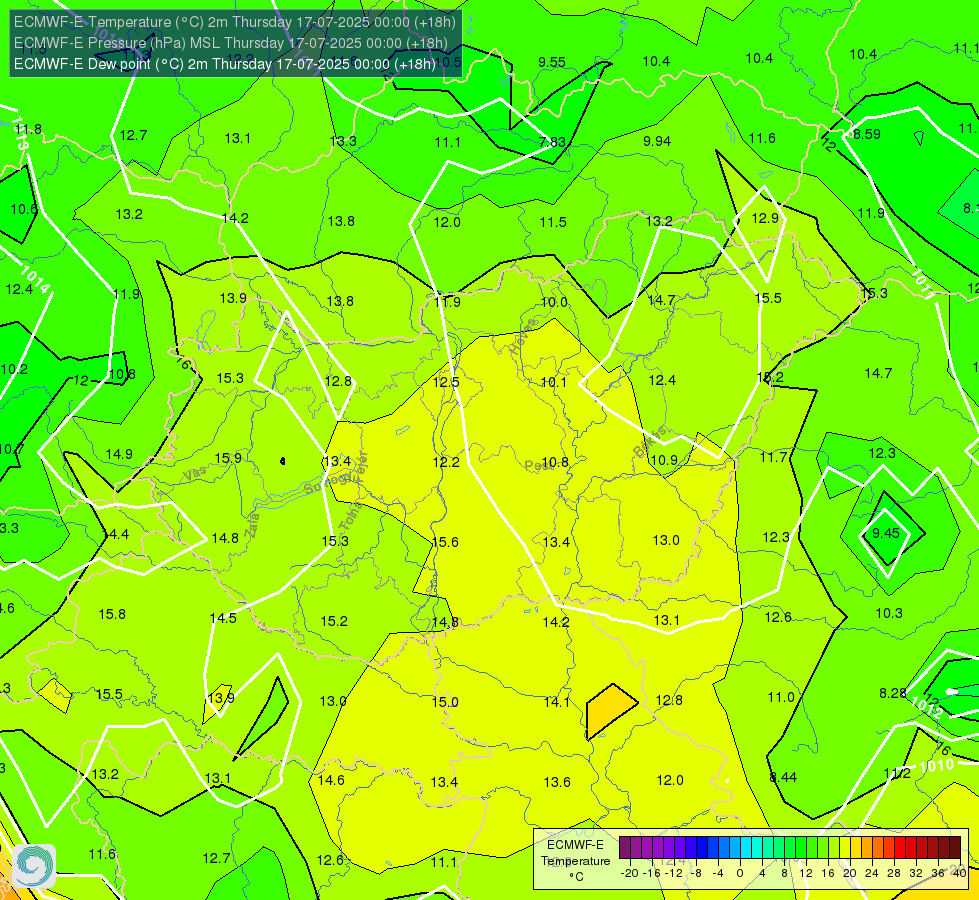979x900 pixels.
Task: Click the legend value 0 label
Action: pyautogui.click(x=740, y=873)
